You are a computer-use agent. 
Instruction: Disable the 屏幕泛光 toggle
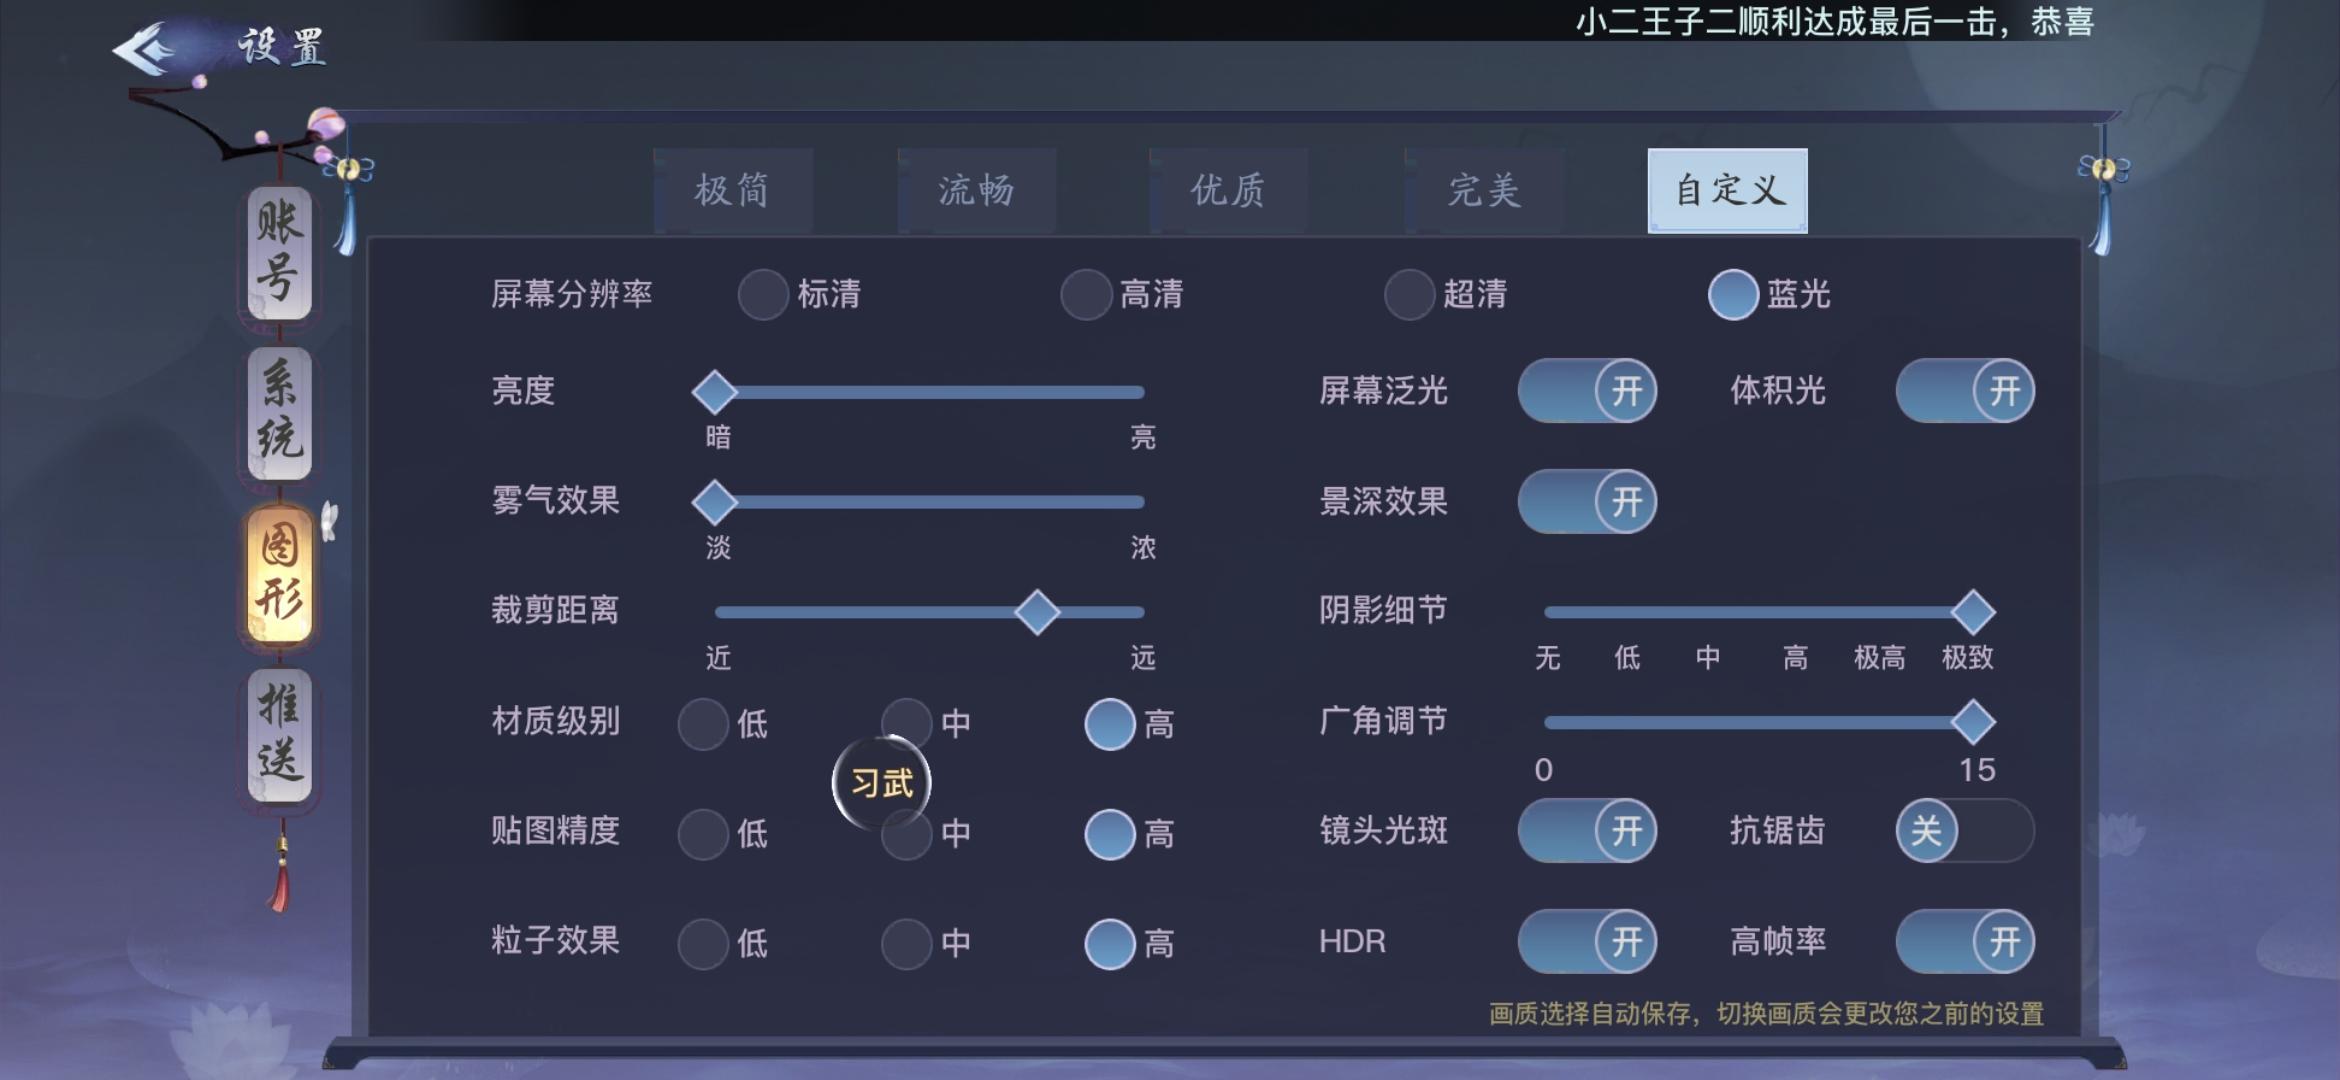click(1587, 390)
